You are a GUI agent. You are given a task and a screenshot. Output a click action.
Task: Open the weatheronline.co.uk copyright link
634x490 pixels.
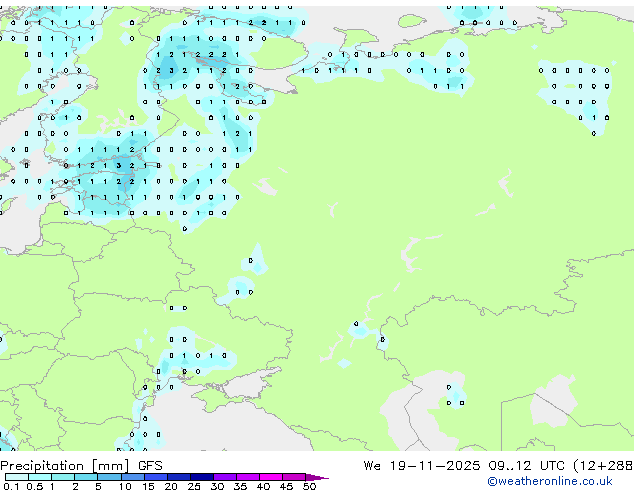pos(549,481)
